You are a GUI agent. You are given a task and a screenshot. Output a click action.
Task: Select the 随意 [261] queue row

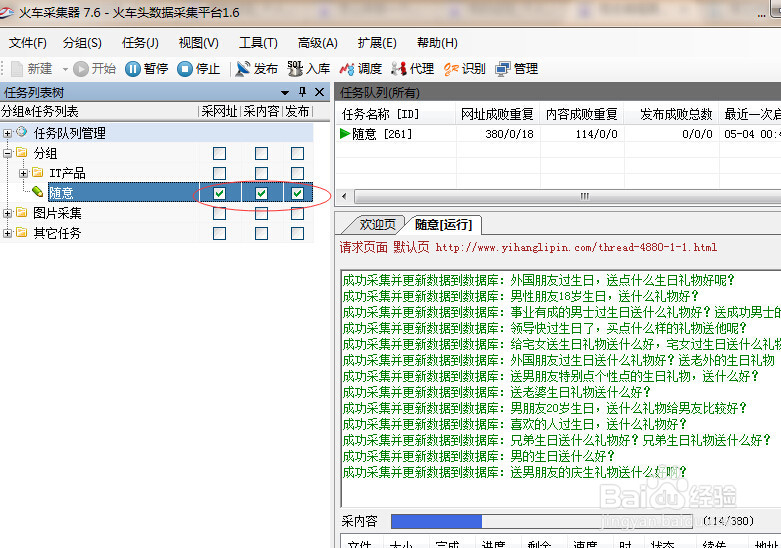pos(558,134)
